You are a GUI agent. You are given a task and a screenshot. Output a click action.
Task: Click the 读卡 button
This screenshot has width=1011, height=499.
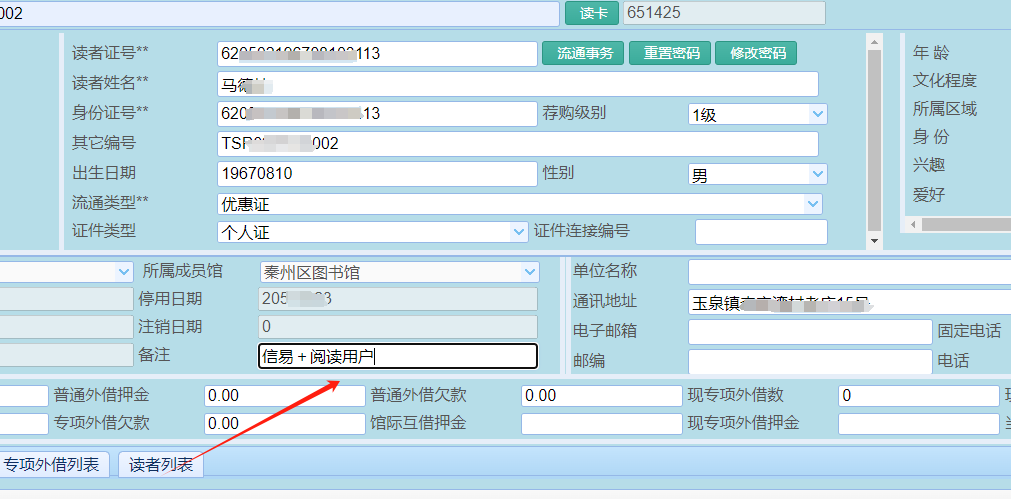[x=592, y=13]
